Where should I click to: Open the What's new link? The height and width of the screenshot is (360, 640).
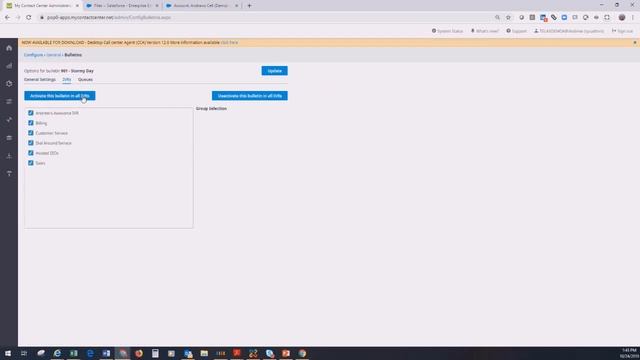484,31
